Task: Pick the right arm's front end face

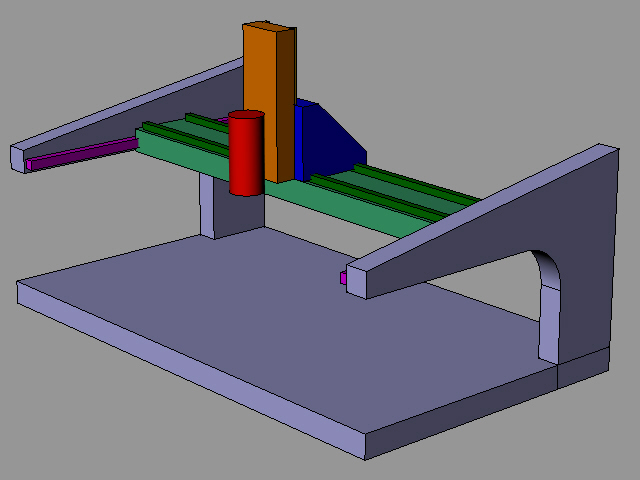Action: click(358, 283)
